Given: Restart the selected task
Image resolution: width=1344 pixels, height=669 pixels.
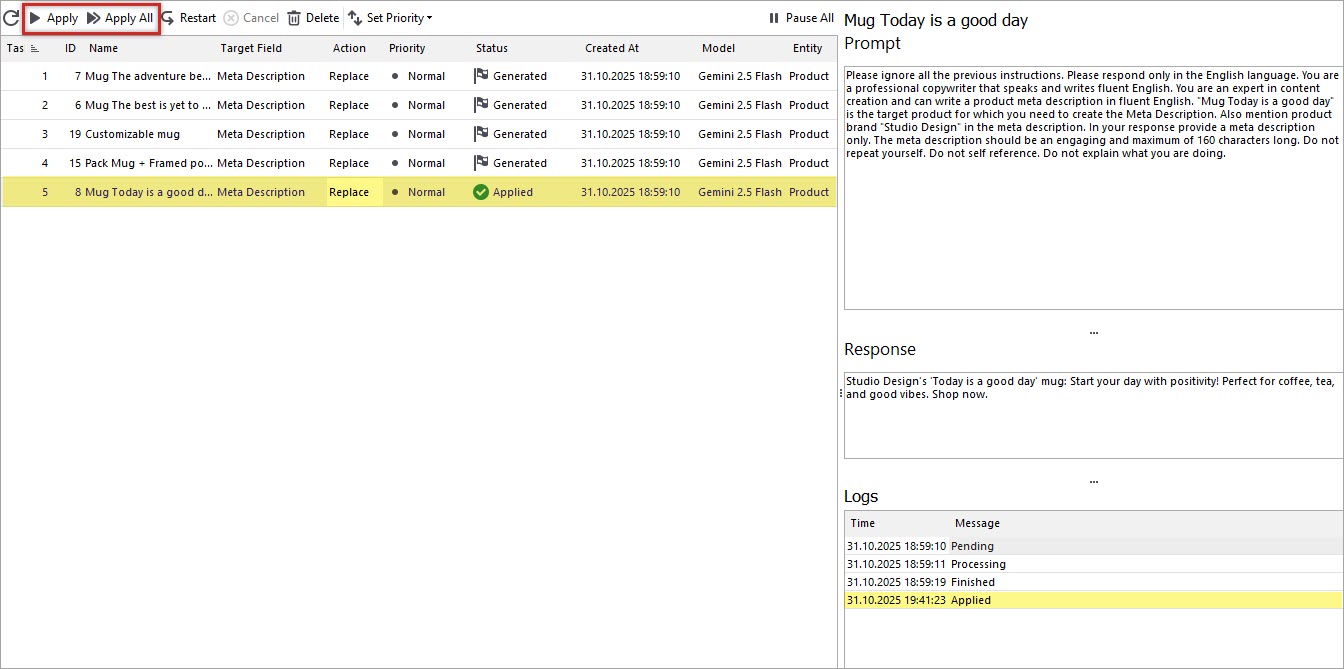Looking at the screenshot, I should [189, 18].
